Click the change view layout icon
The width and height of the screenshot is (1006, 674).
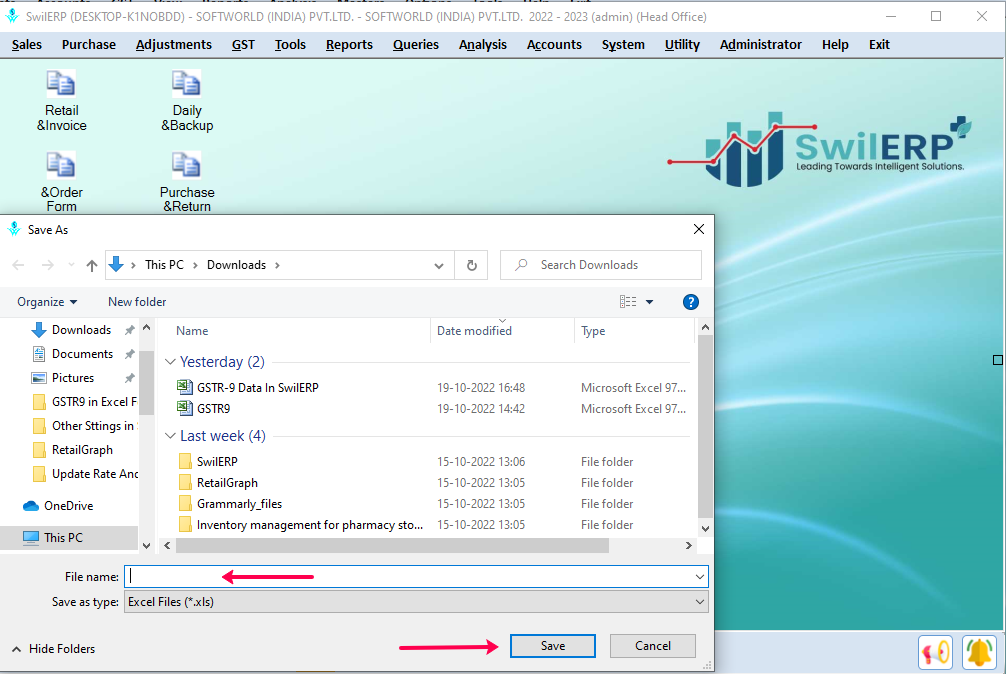(628, 302)
